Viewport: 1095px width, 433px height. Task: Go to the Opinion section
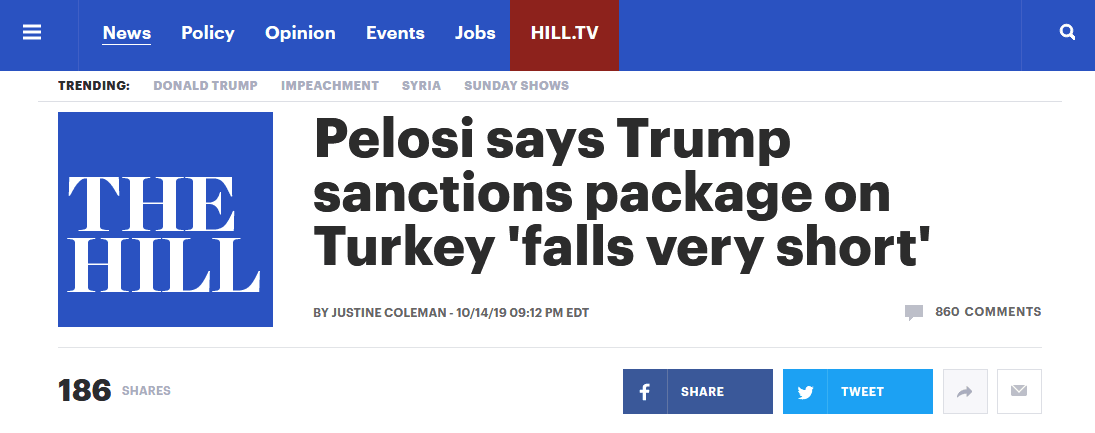tap(300, 33)
